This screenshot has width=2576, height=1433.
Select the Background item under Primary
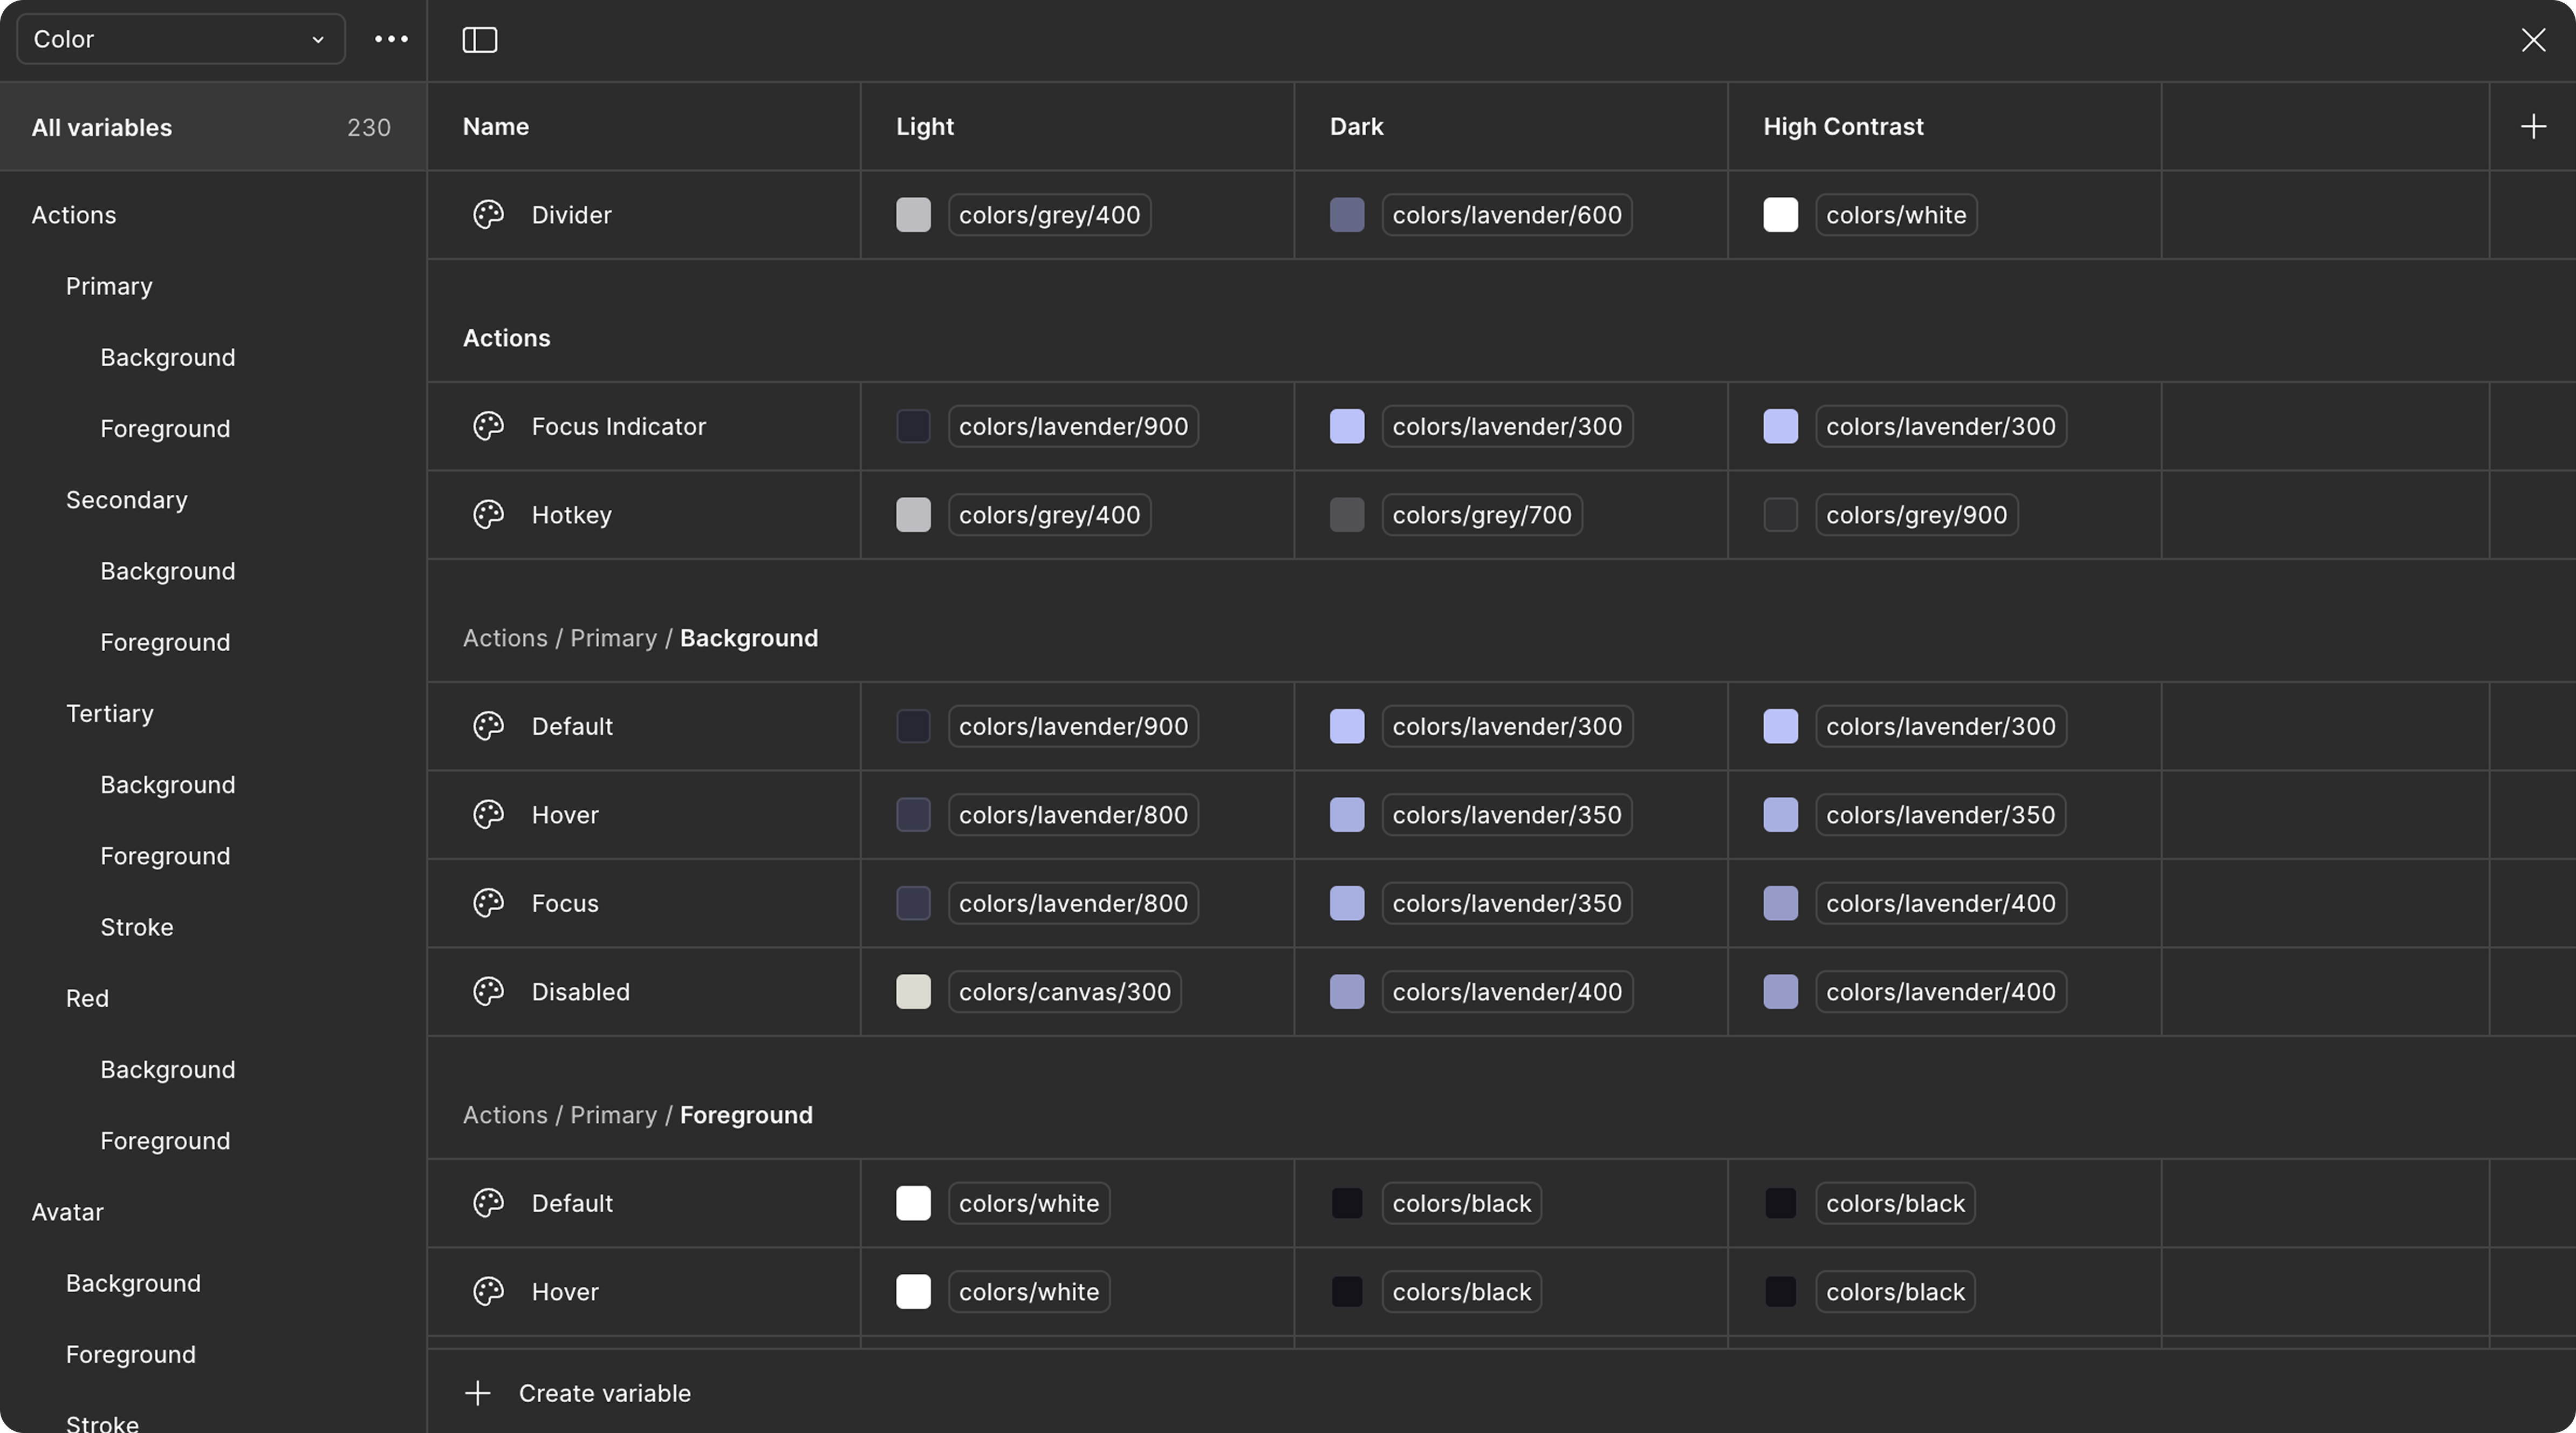[x=167, y=356]
